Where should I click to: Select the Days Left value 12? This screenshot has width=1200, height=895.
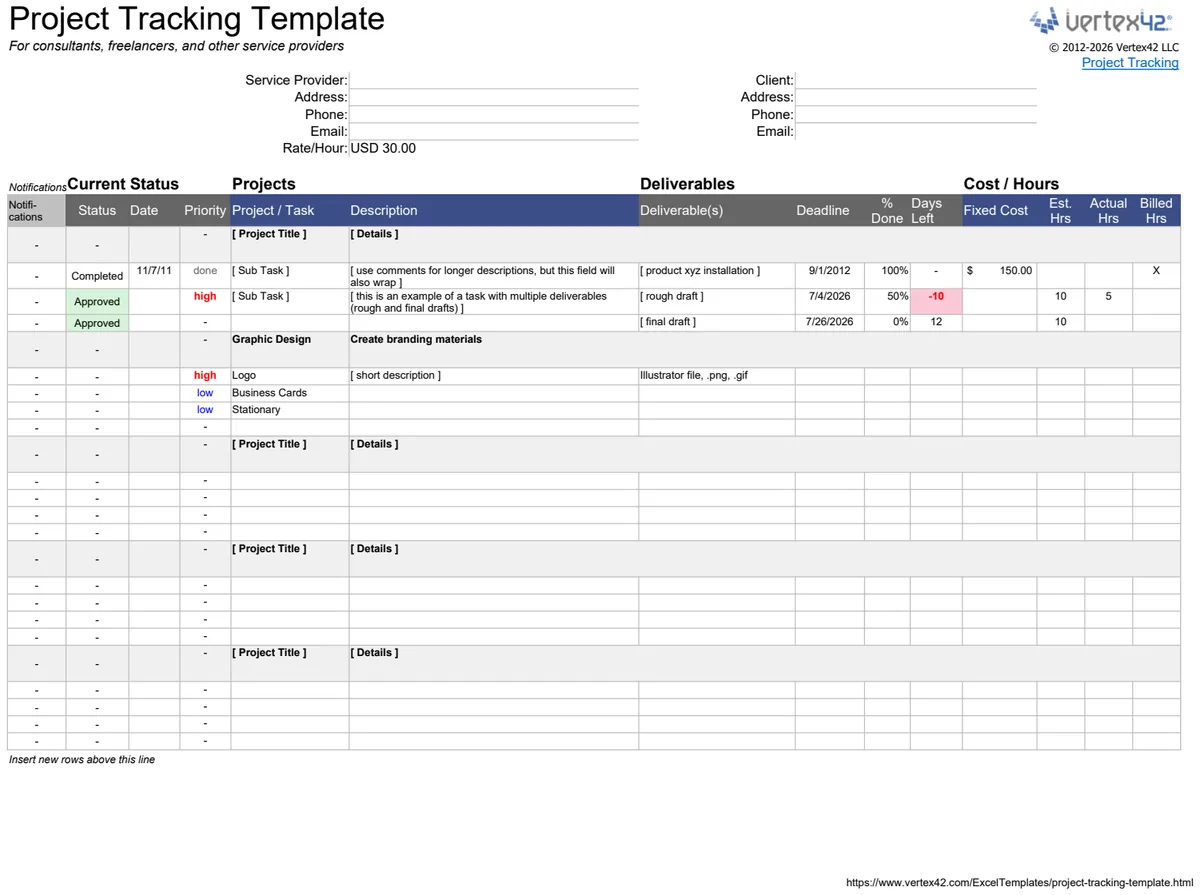pyautogui.click(x=936, y=322)
